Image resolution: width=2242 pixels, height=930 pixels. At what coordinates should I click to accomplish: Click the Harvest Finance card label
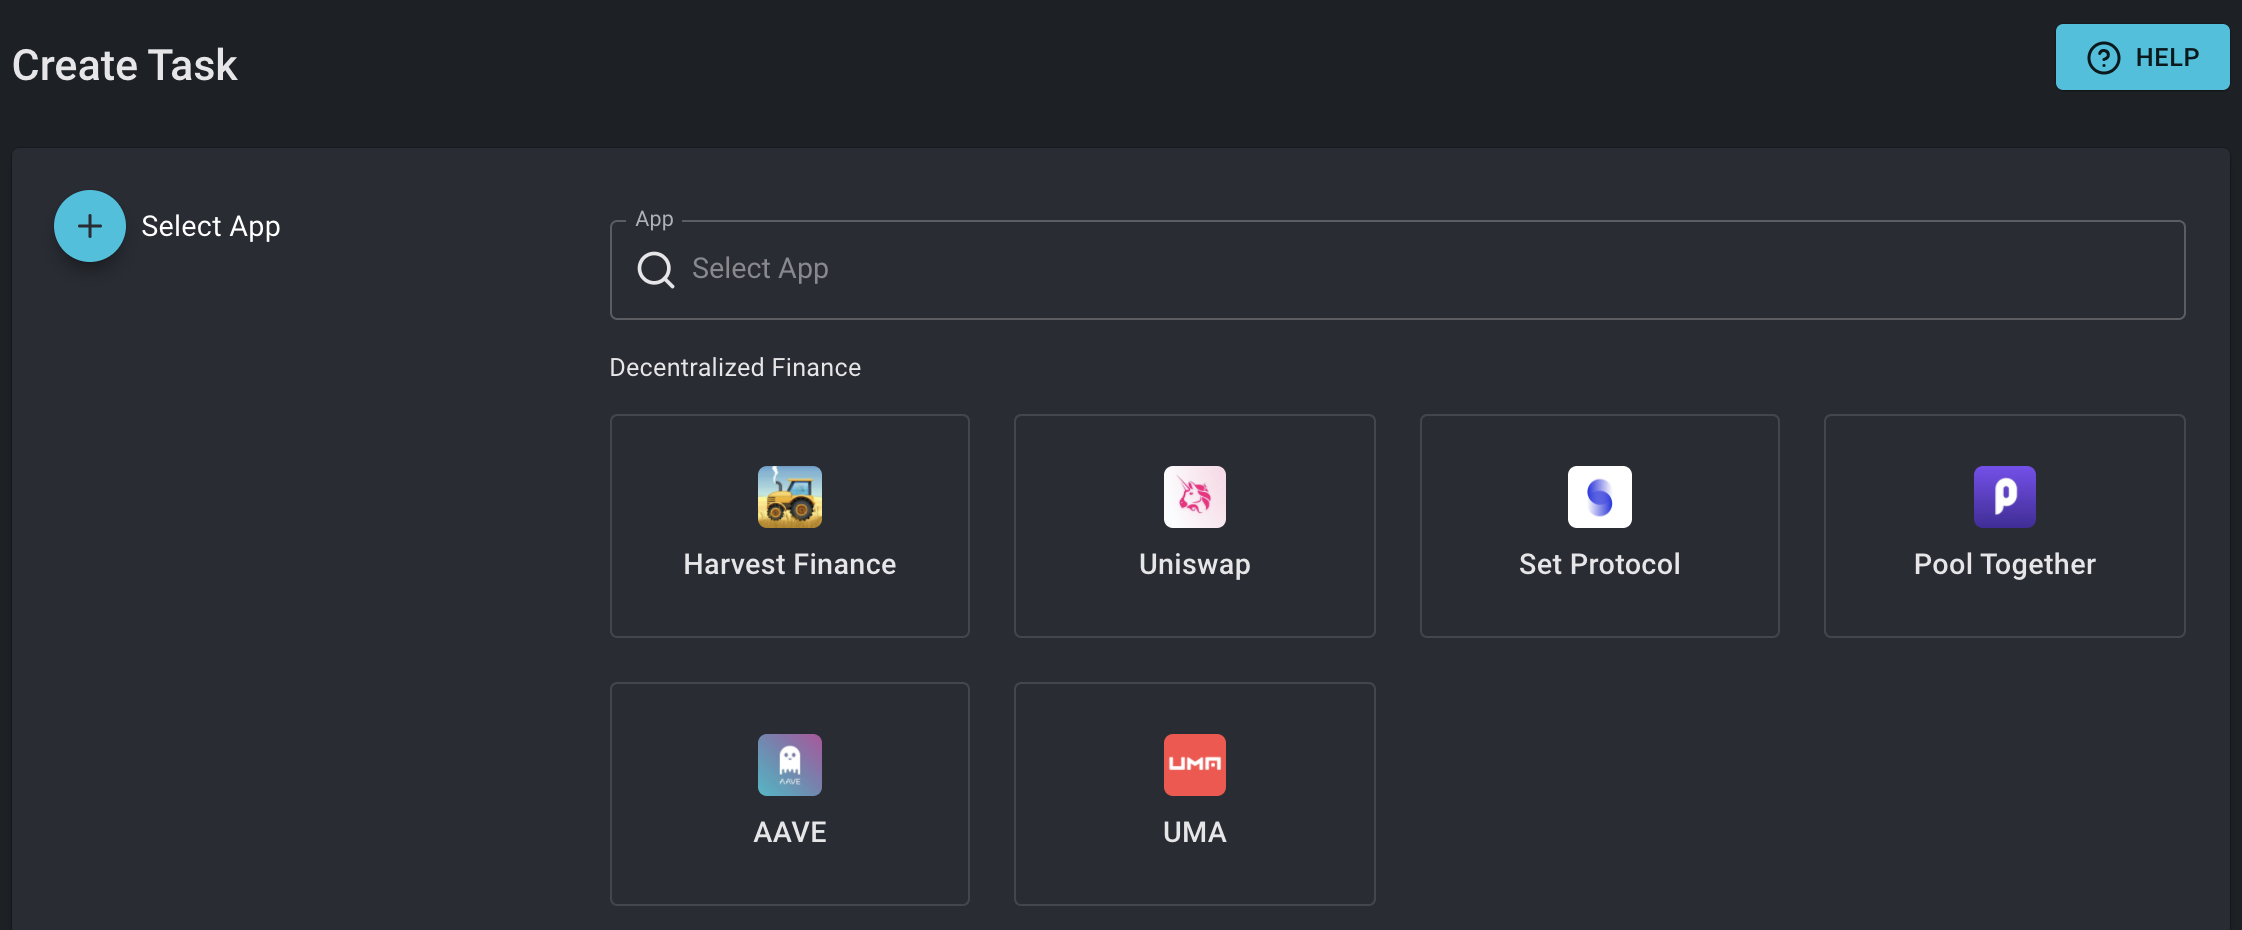(789, 564)
